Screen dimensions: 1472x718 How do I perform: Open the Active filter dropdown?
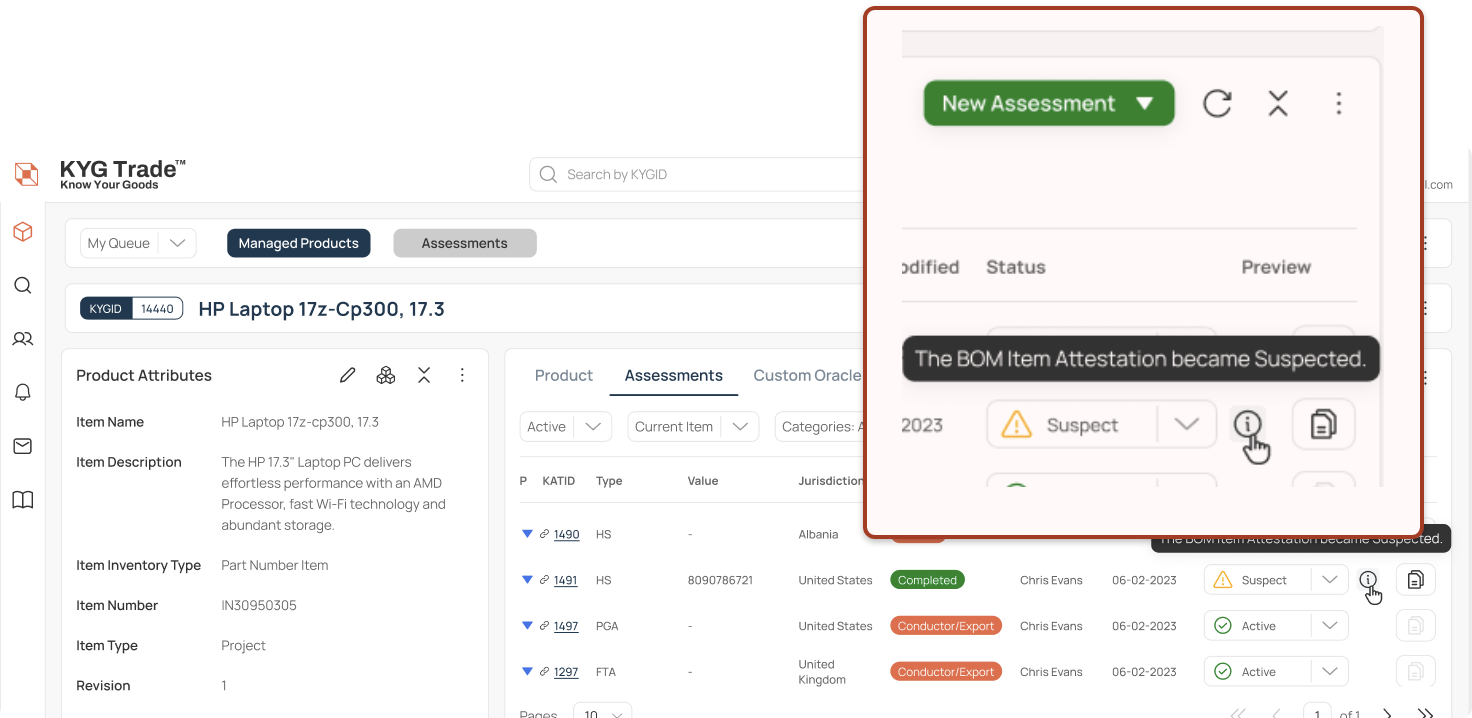click(566, 426)
